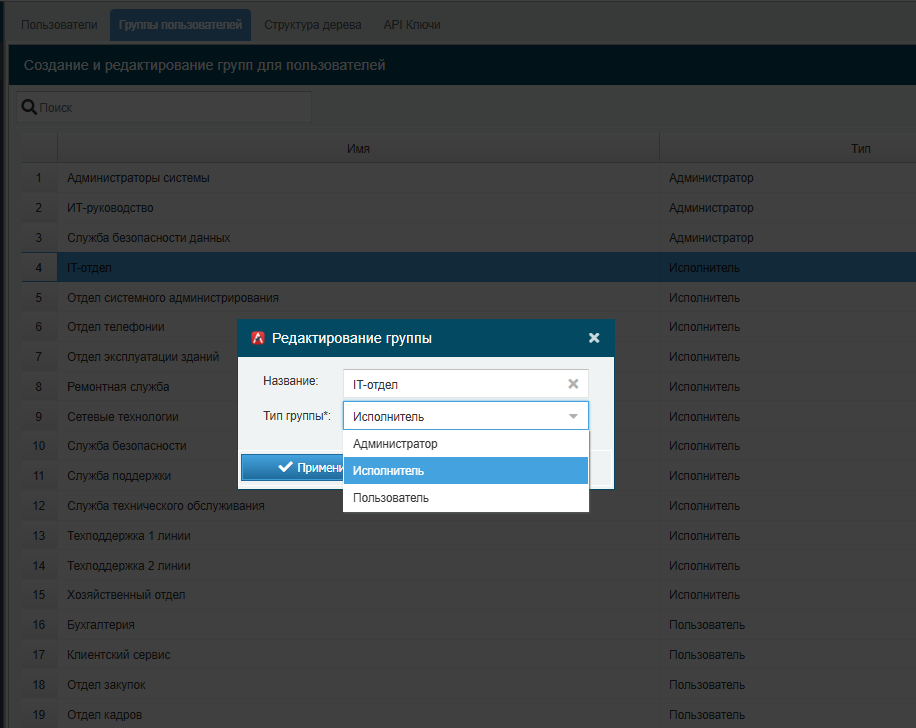916x728 pixels.
Task: Select row ИТ-руководство
Action: [469, 207]
